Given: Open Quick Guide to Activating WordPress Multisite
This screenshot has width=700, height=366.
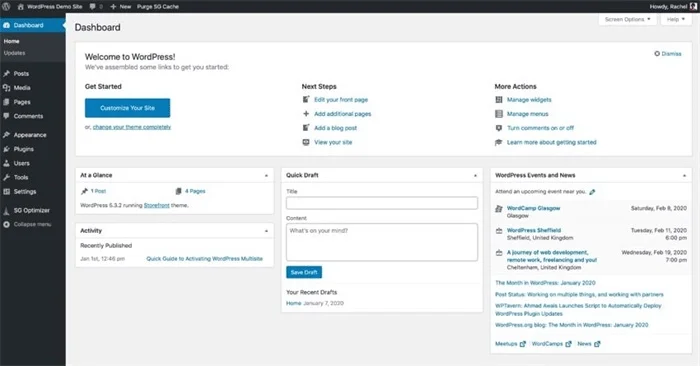Looking at the screenshot, I should coord(204,259).
